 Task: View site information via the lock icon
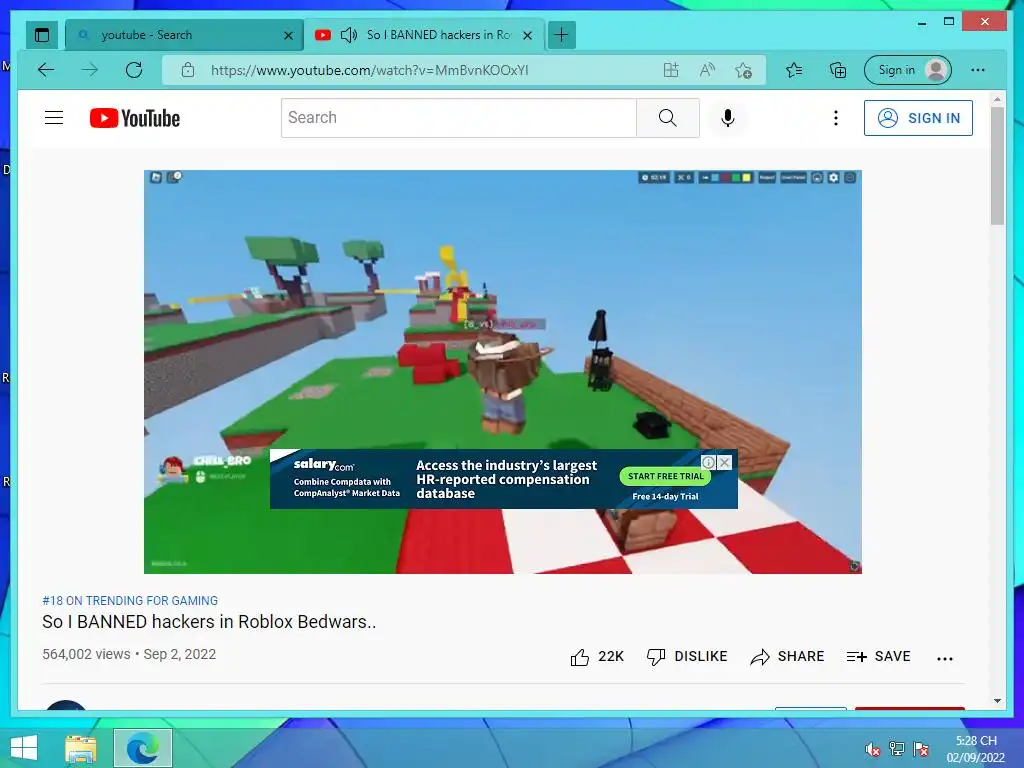tap(187, 70)
